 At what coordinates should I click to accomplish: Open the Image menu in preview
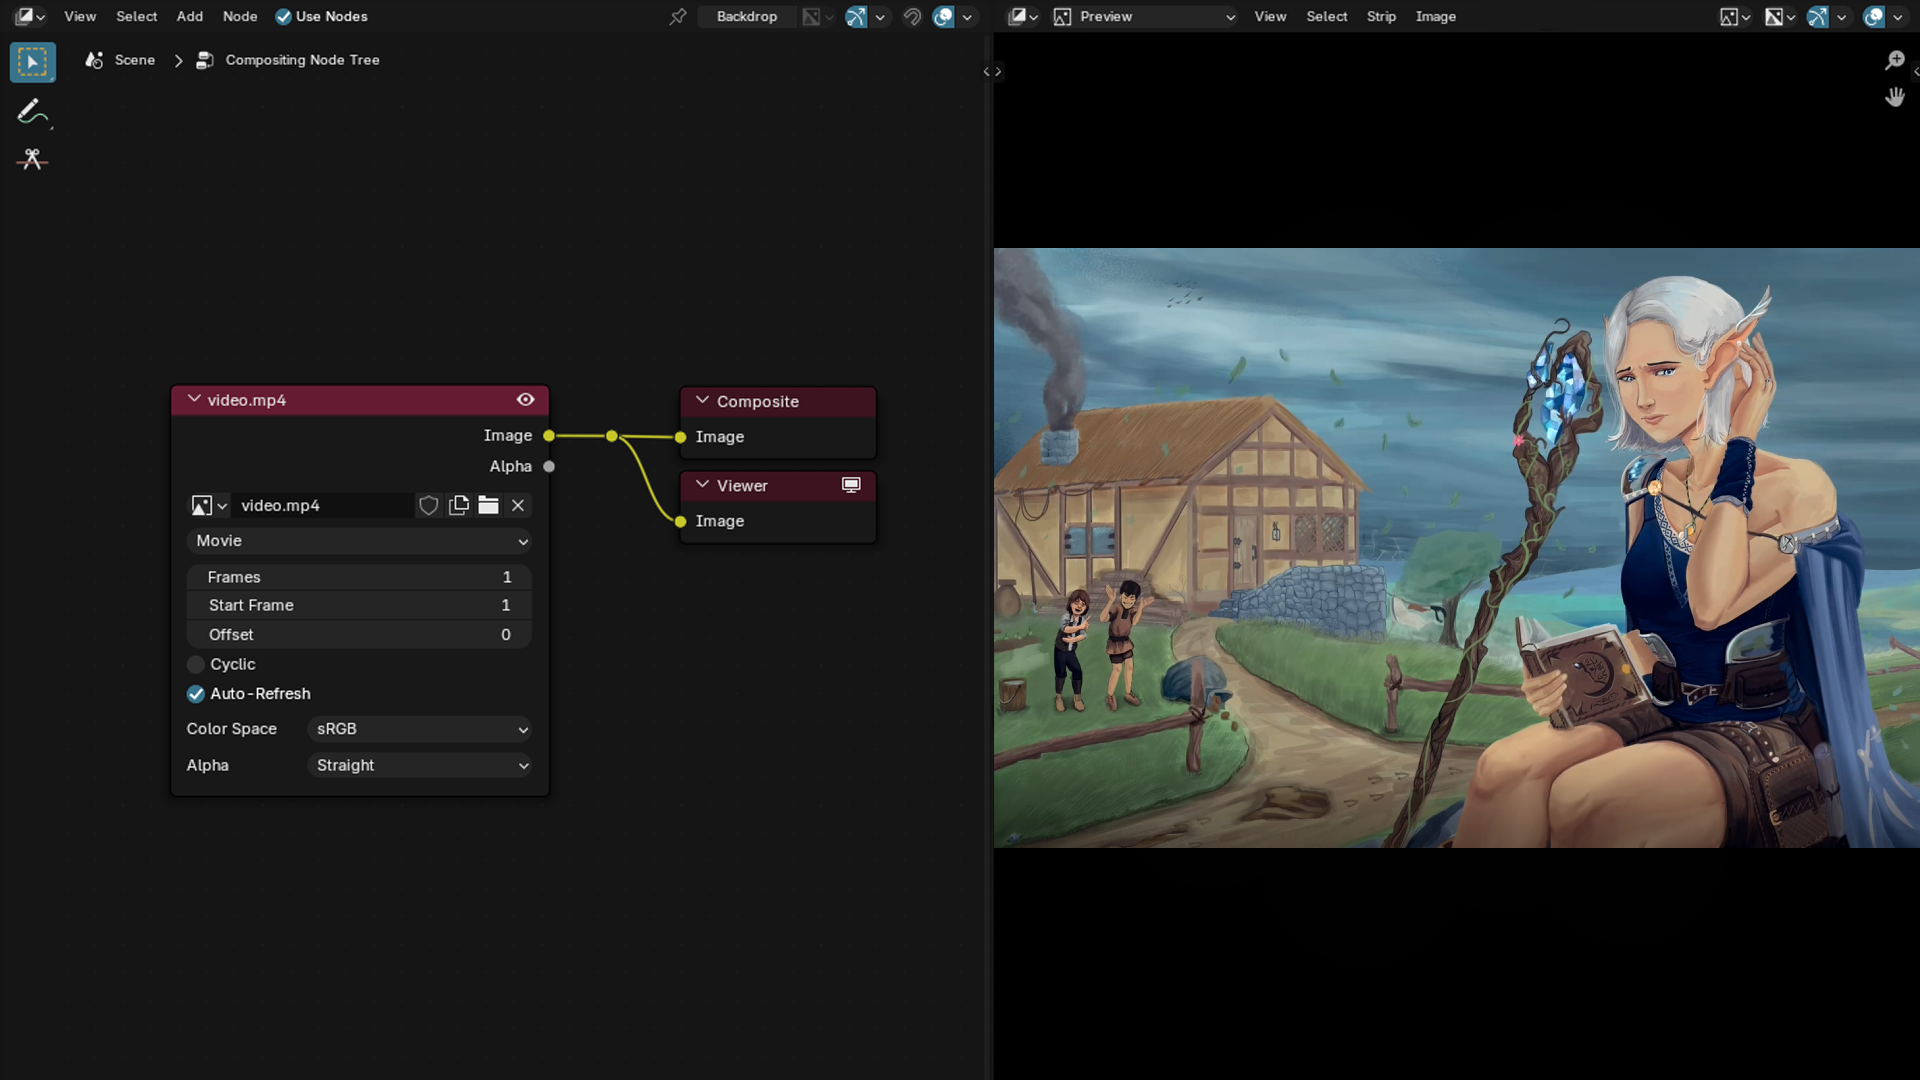click(1435, 16)
